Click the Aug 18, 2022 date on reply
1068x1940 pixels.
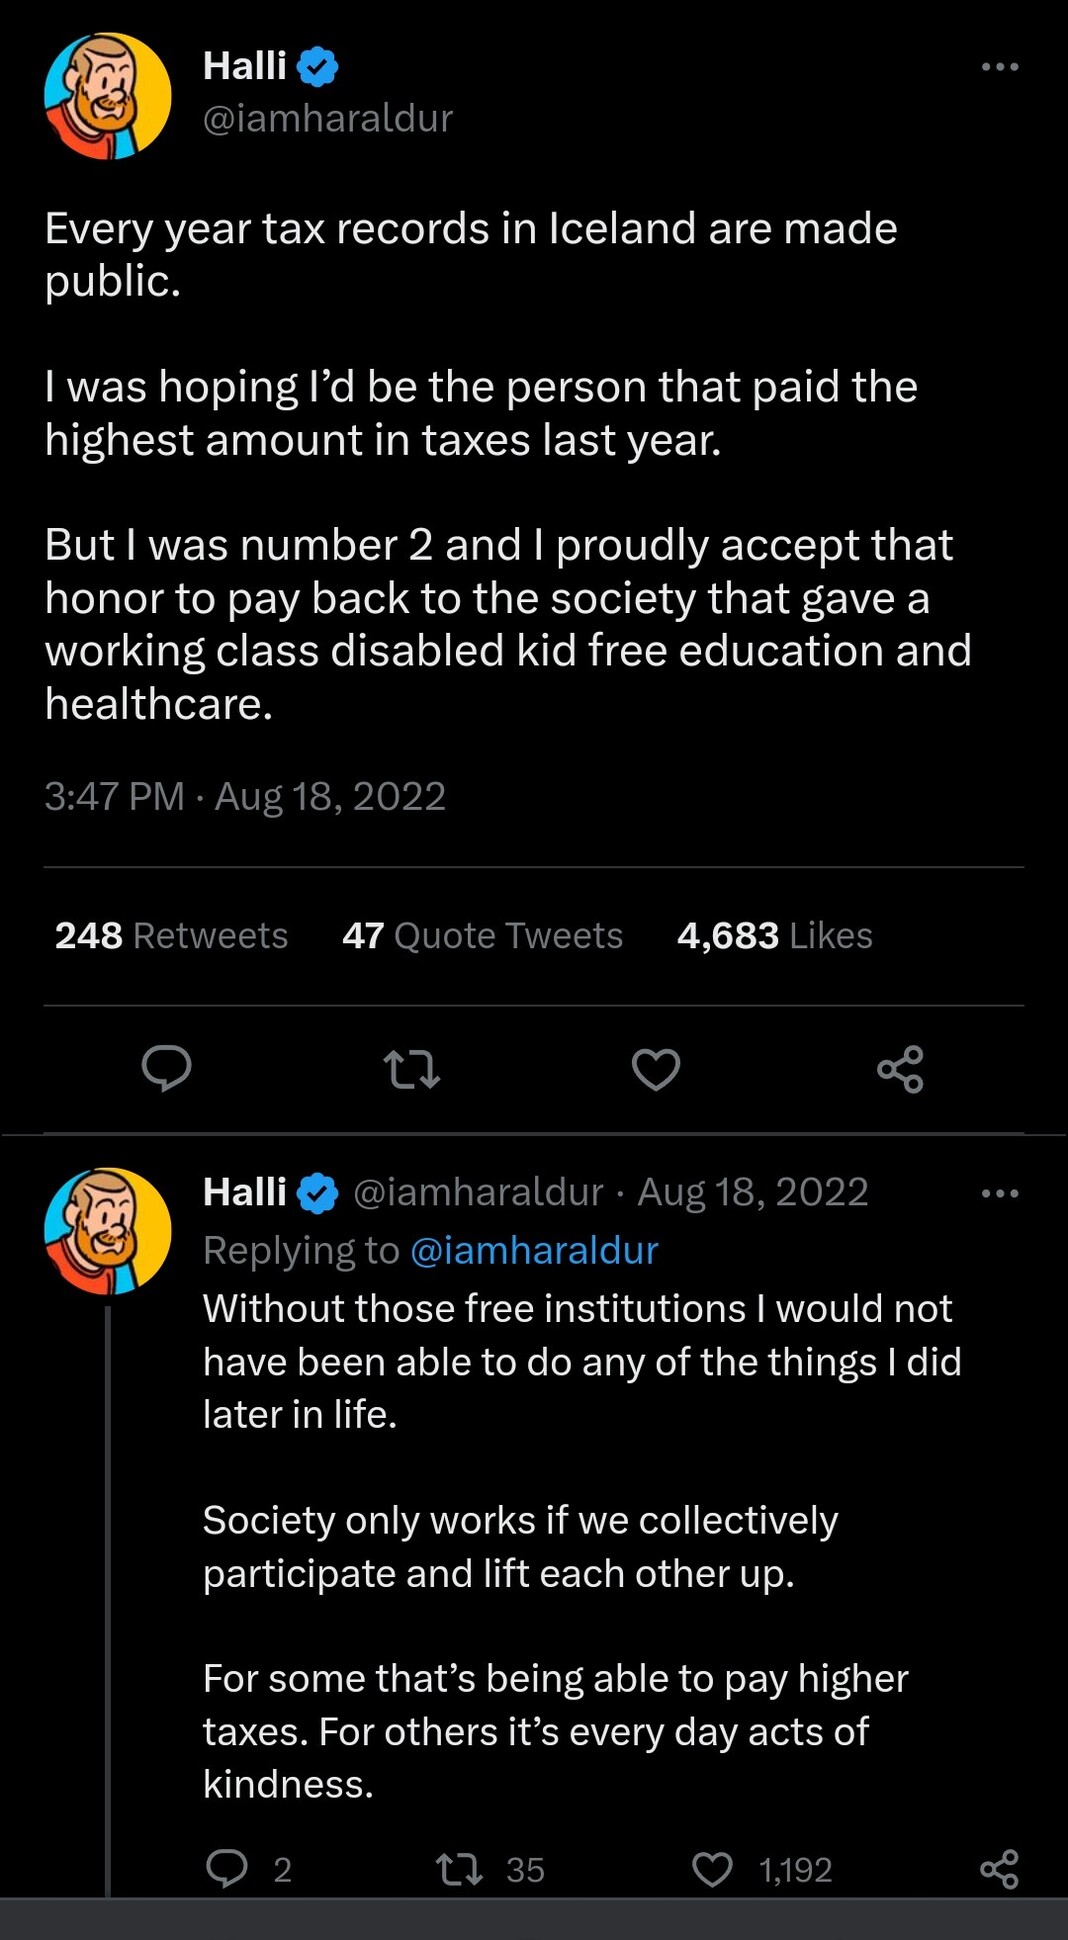752,1192
